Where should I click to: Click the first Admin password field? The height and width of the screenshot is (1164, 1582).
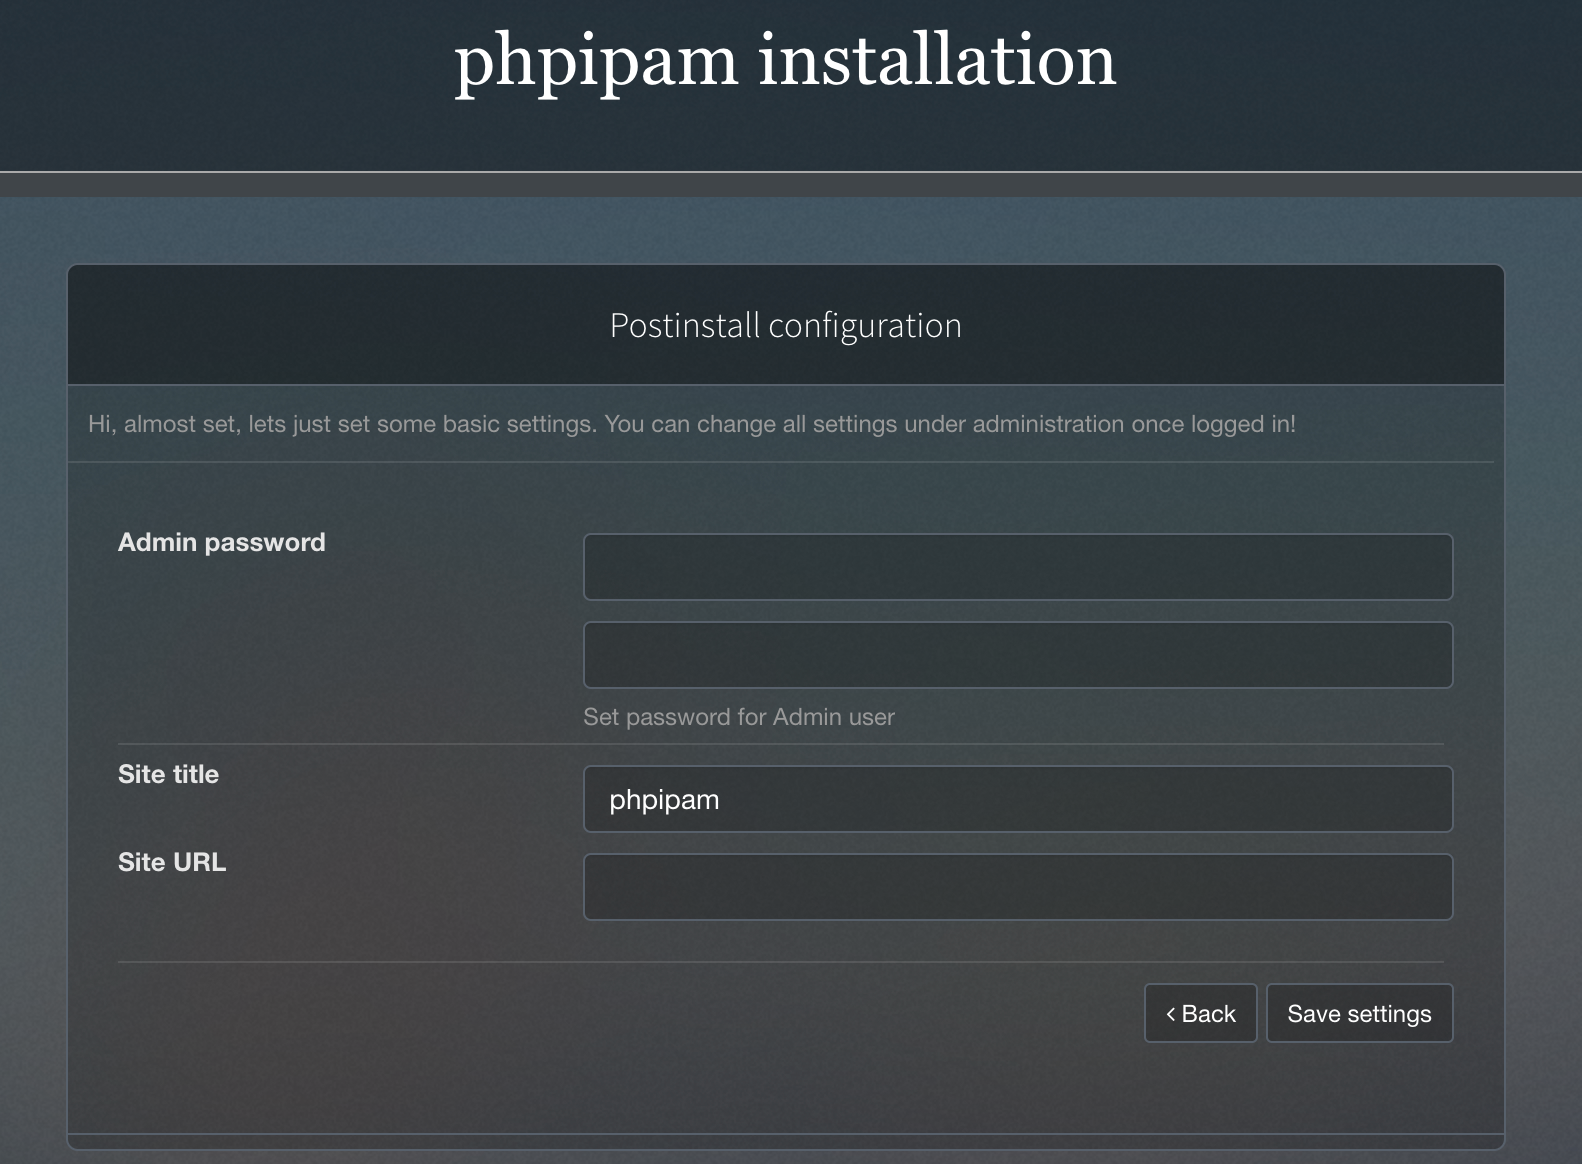pos(1018,567)
